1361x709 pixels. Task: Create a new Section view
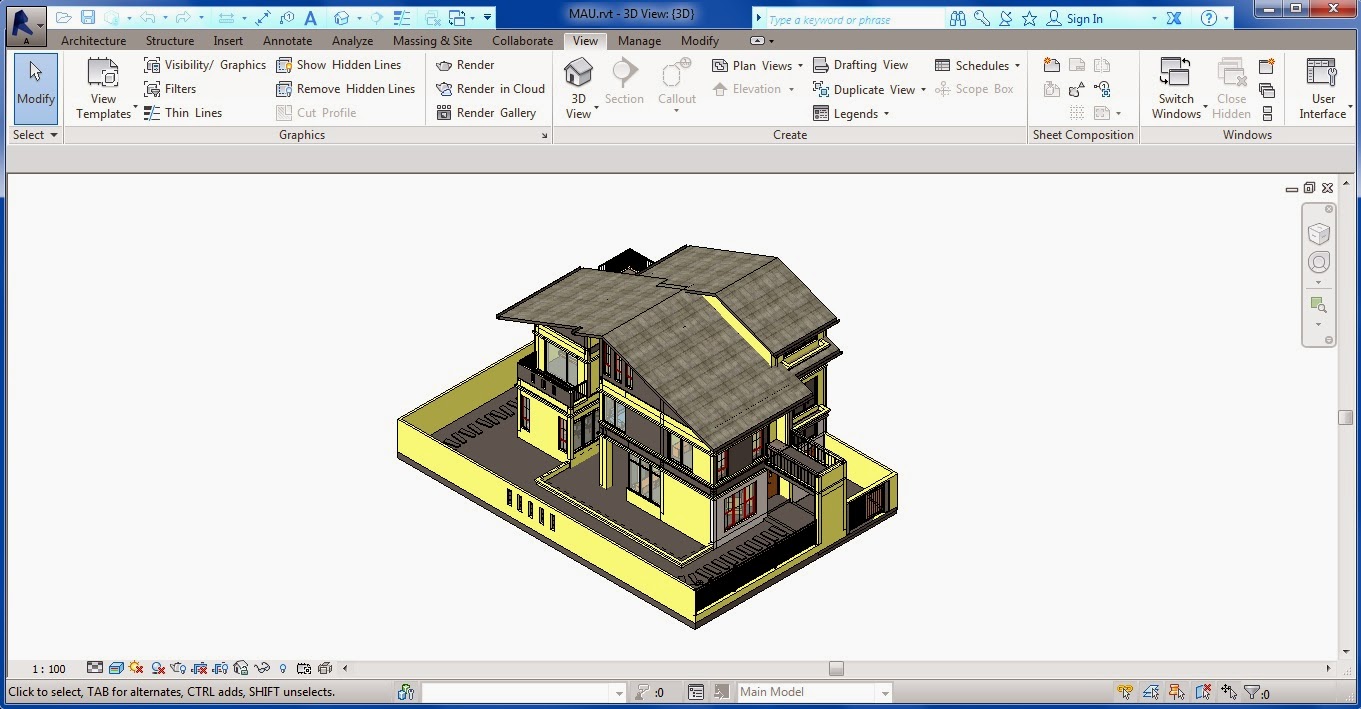624,85
